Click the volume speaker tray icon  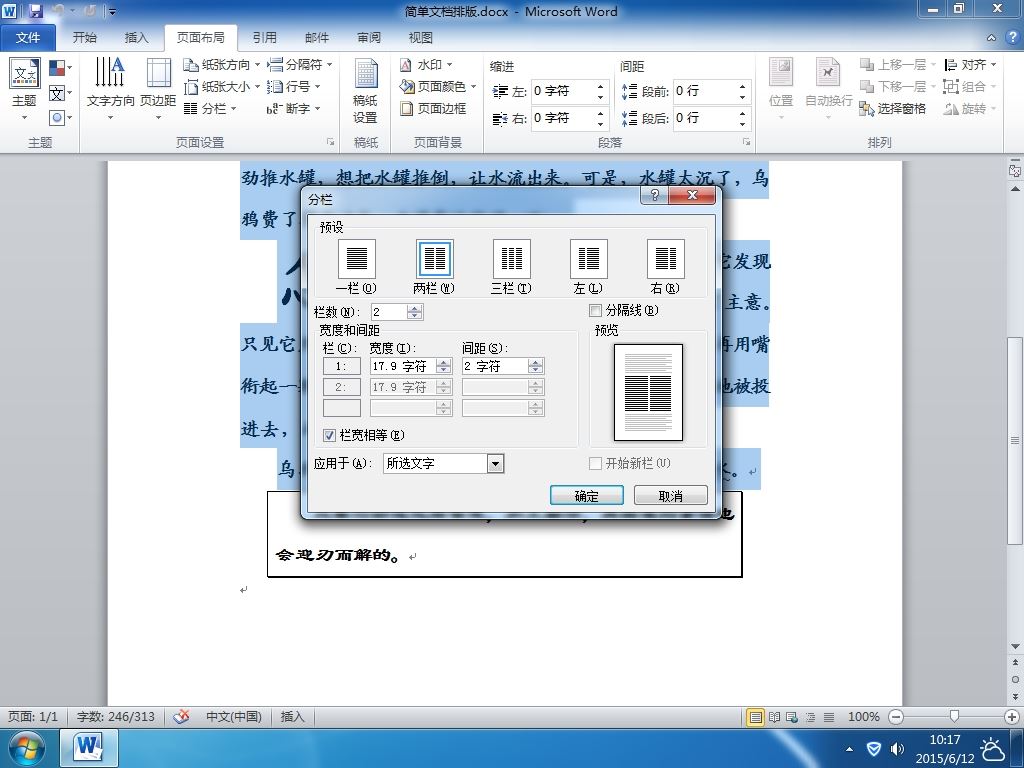(898, 748)
